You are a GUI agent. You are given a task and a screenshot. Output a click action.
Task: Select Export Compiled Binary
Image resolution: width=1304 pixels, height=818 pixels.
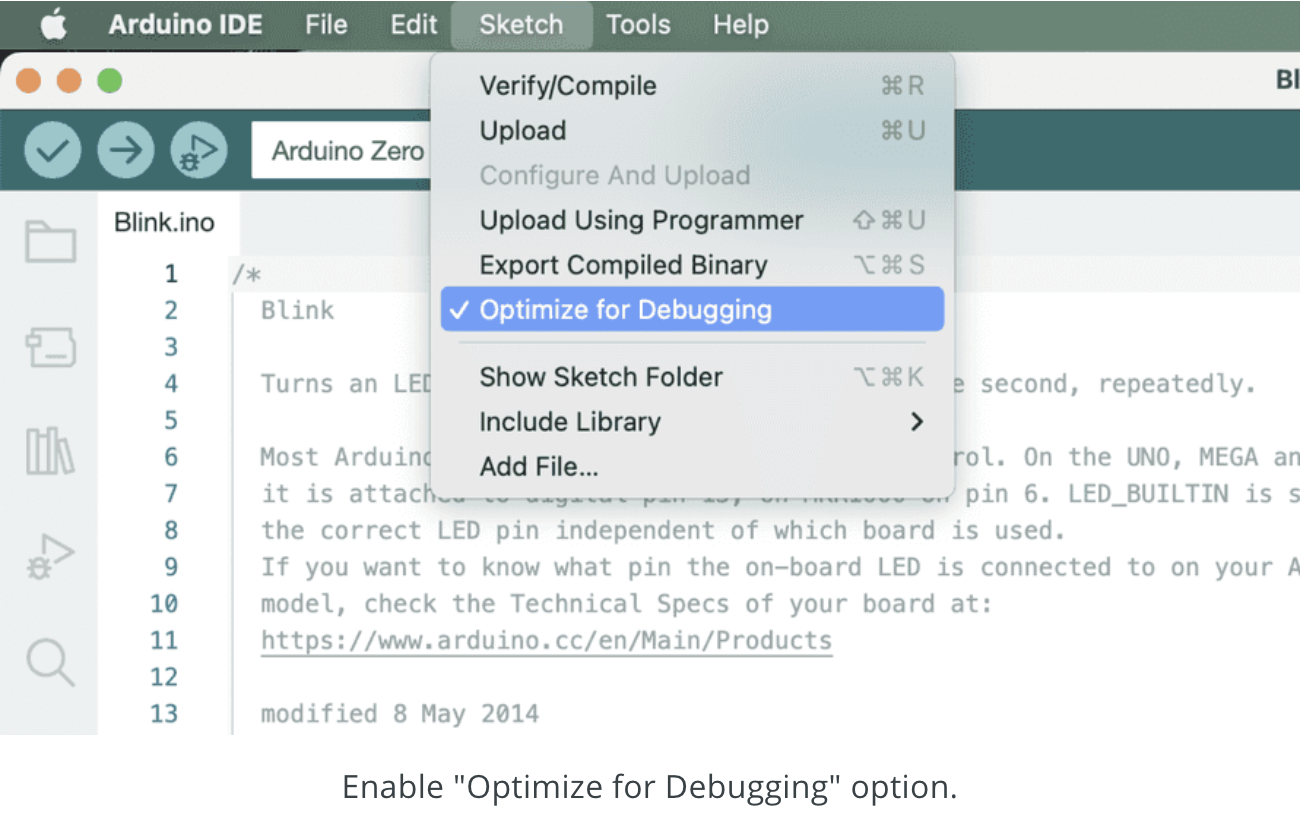click(623, 265)
